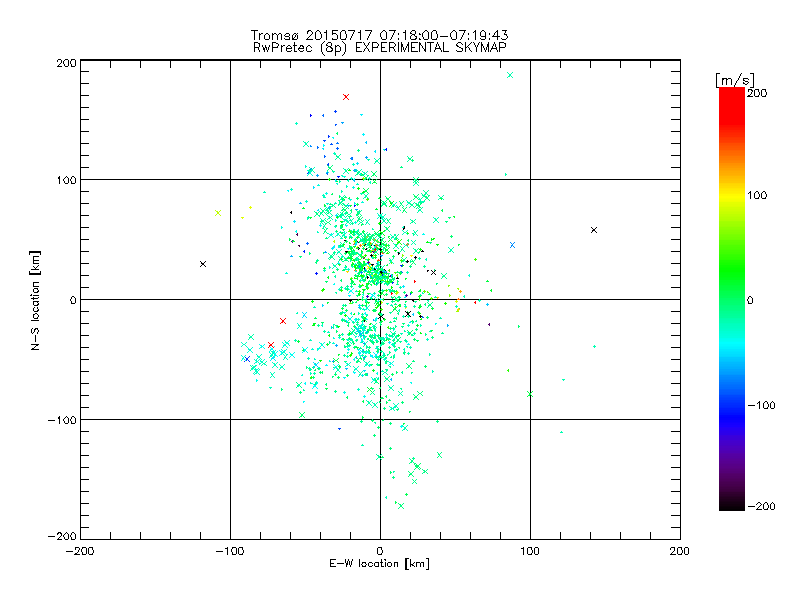800x600 pixels.
Task: Select the red X marker at the top of the map
Action: click(346, 97)
